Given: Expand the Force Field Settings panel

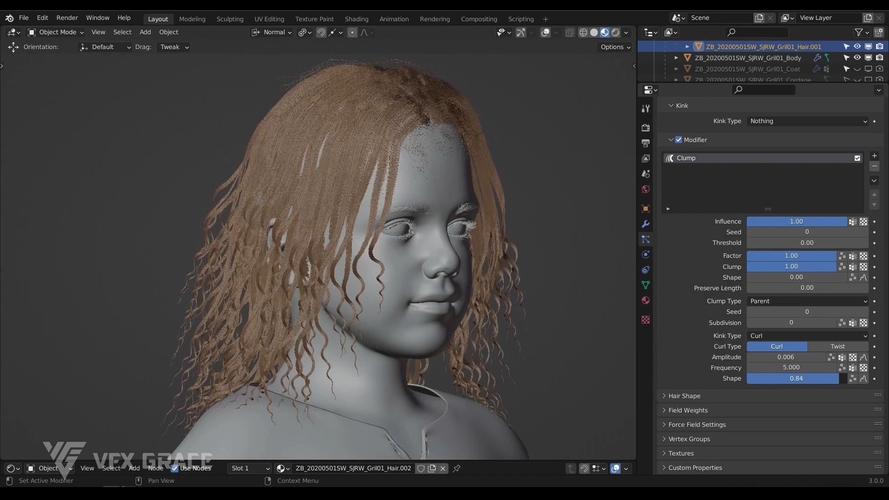Looking at the screenshot, I should (x=696, y=424).
